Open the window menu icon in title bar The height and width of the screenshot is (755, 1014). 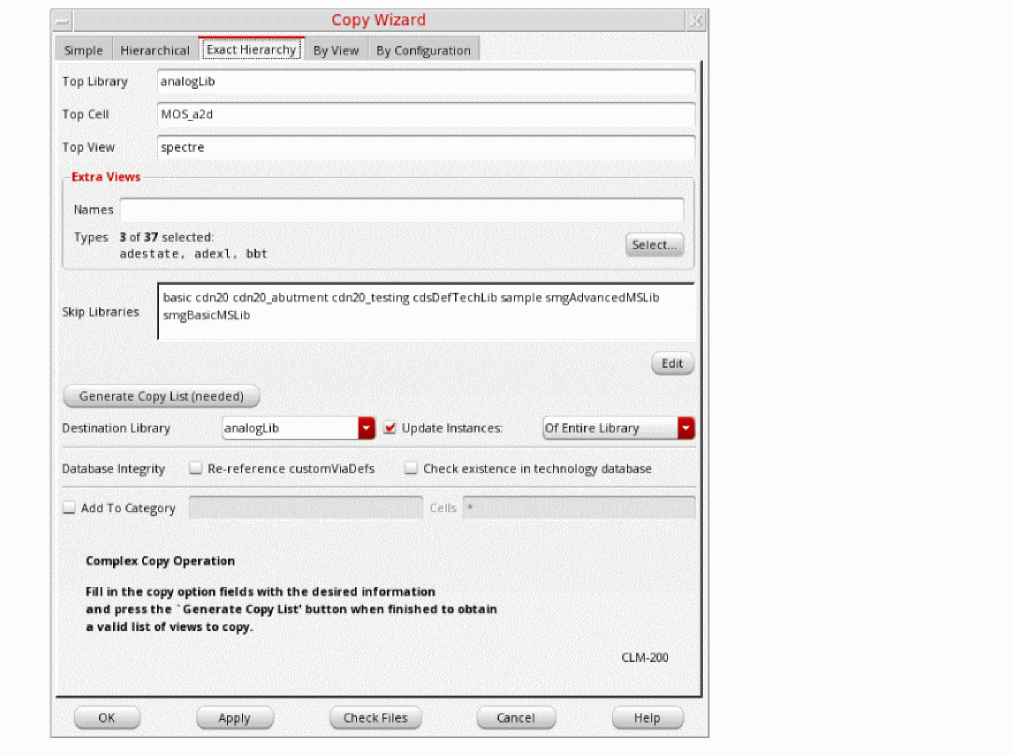63,21
